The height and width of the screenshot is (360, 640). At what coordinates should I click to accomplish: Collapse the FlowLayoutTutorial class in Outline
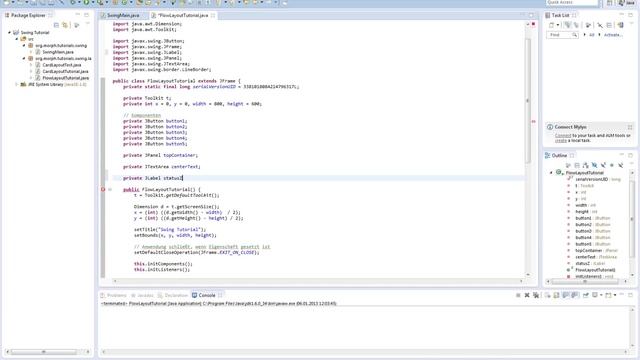tap(551, 173)
